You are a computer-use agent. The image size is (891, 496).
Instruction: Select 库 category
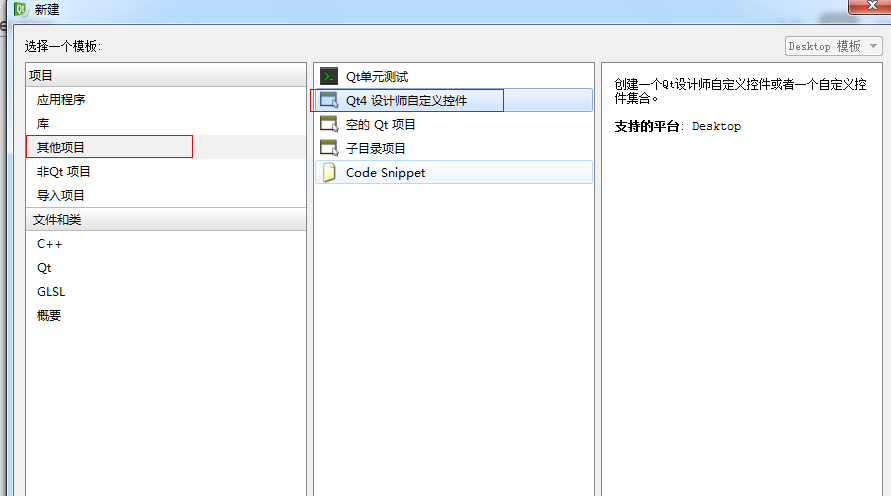166,123
